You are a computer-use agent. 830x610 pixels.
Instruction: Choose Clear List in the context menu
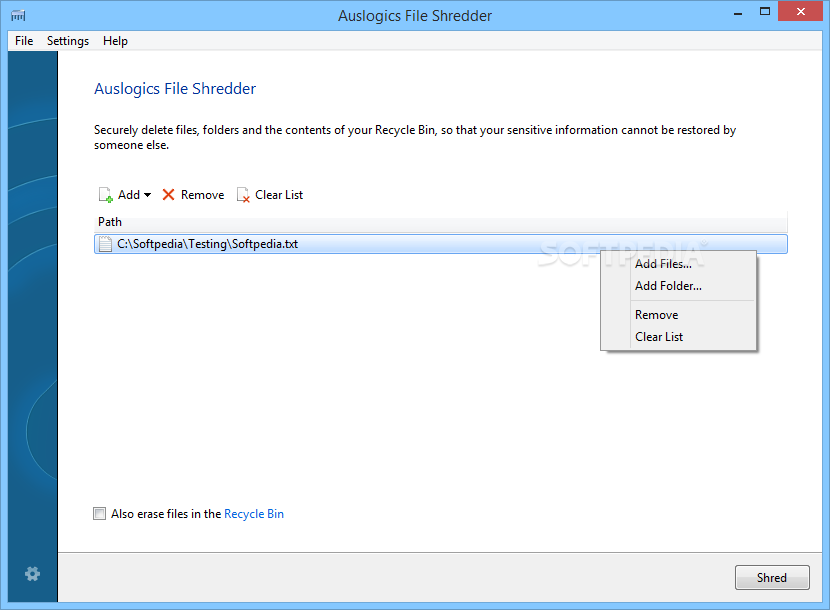(x=678, y=337)
